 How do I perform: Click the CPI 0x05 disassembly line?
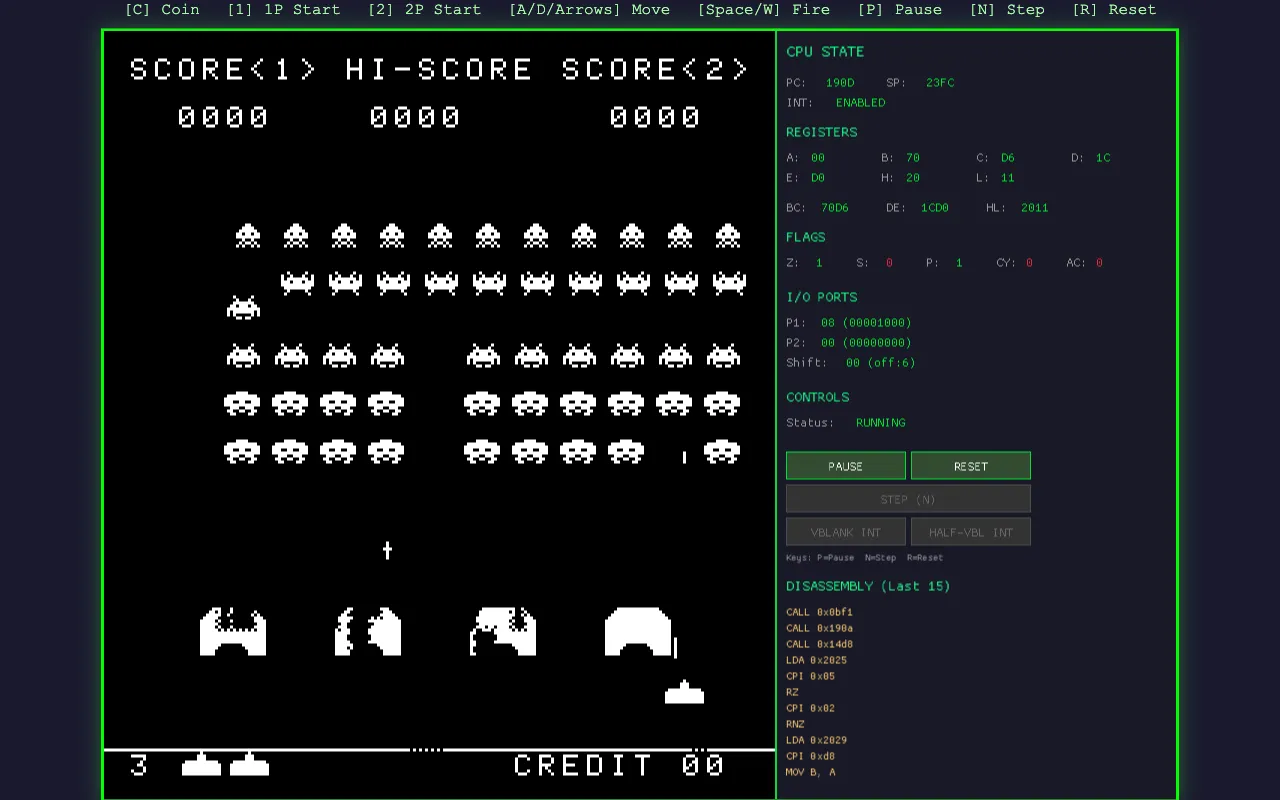pos(810,676)
